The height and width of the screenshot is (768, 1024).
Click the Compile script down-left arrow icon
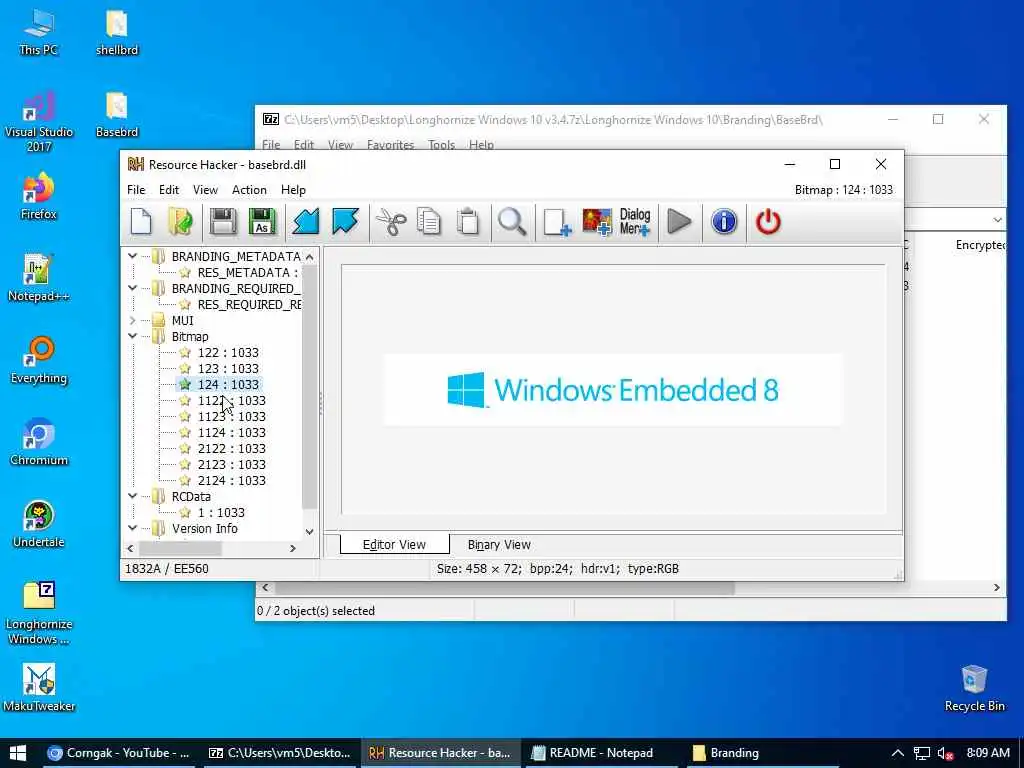pos(306,222)
